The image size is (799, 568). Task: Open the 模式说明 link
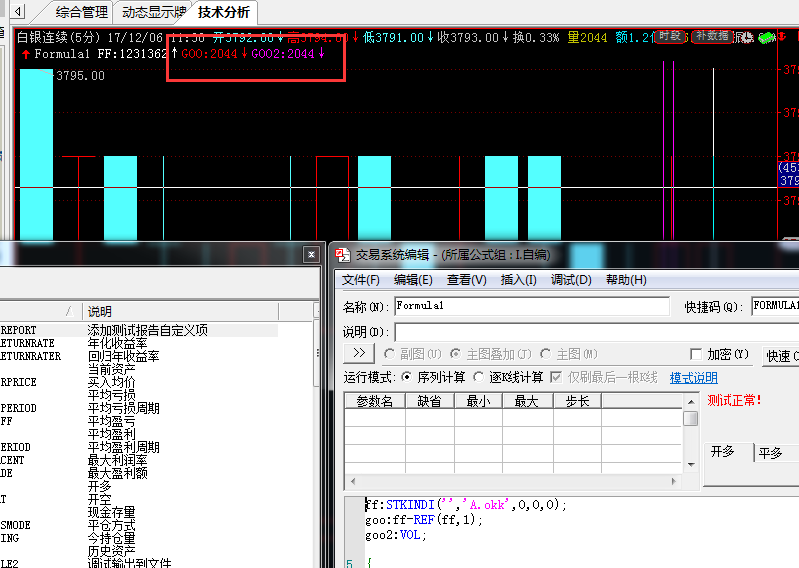tap(693, 377)
